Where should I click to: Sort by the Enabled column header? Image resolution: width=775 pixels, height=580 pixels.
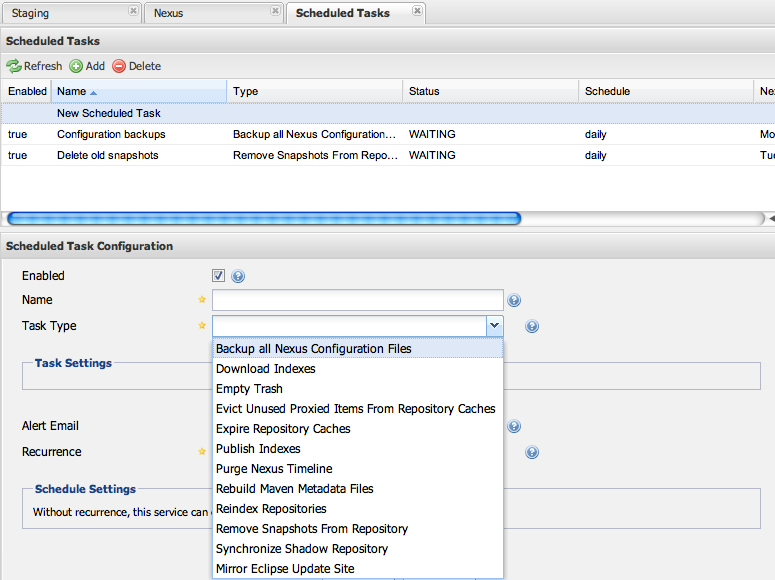(27, 91)
